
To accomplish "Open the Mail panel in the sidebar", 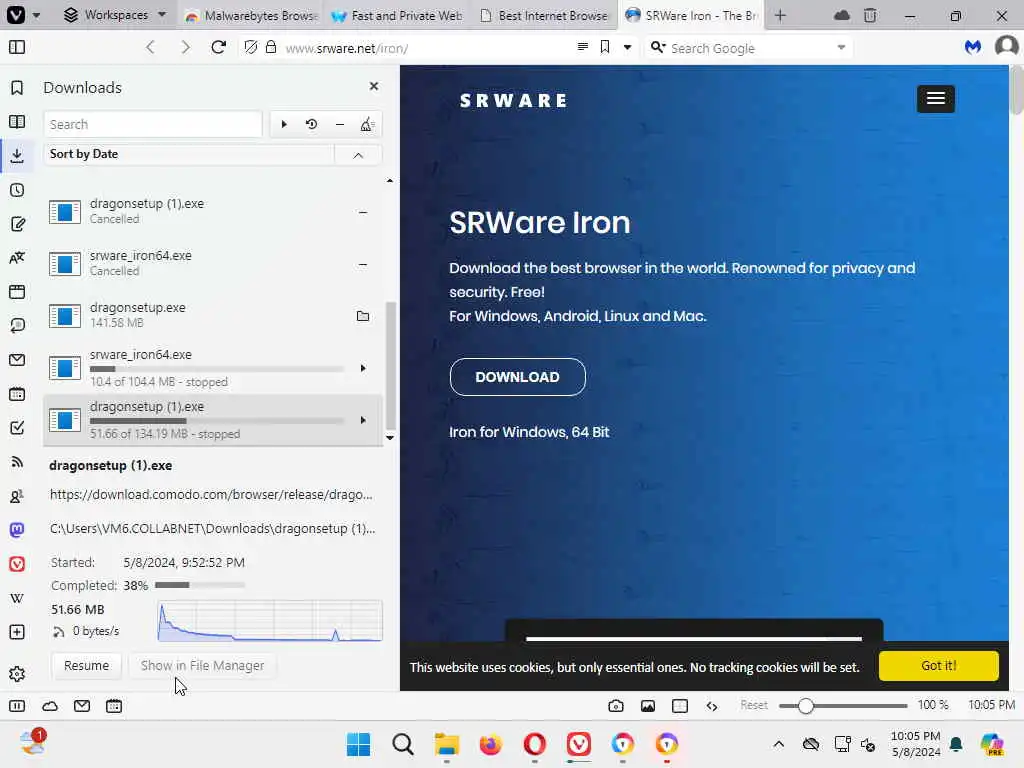I will point(17,360).
